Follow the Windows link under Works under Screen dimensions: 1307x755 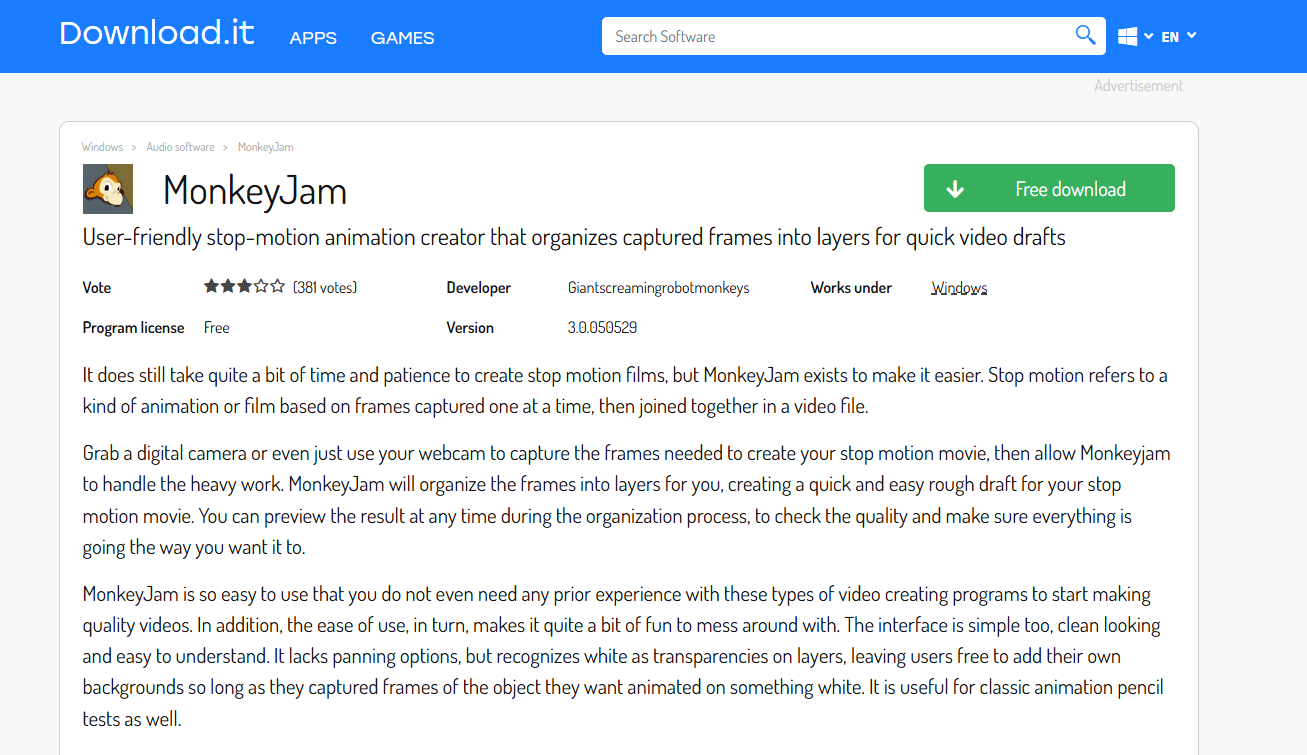click(x=959, y=288)
